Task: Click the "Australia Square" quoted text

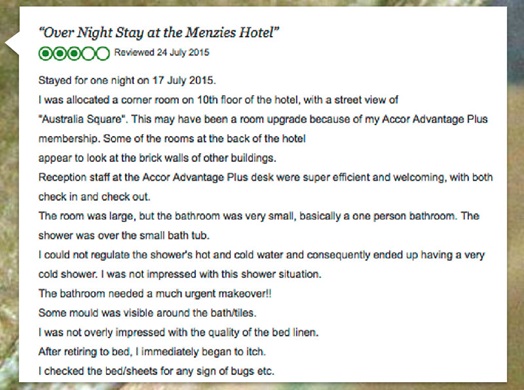Action: click(82, 119)
